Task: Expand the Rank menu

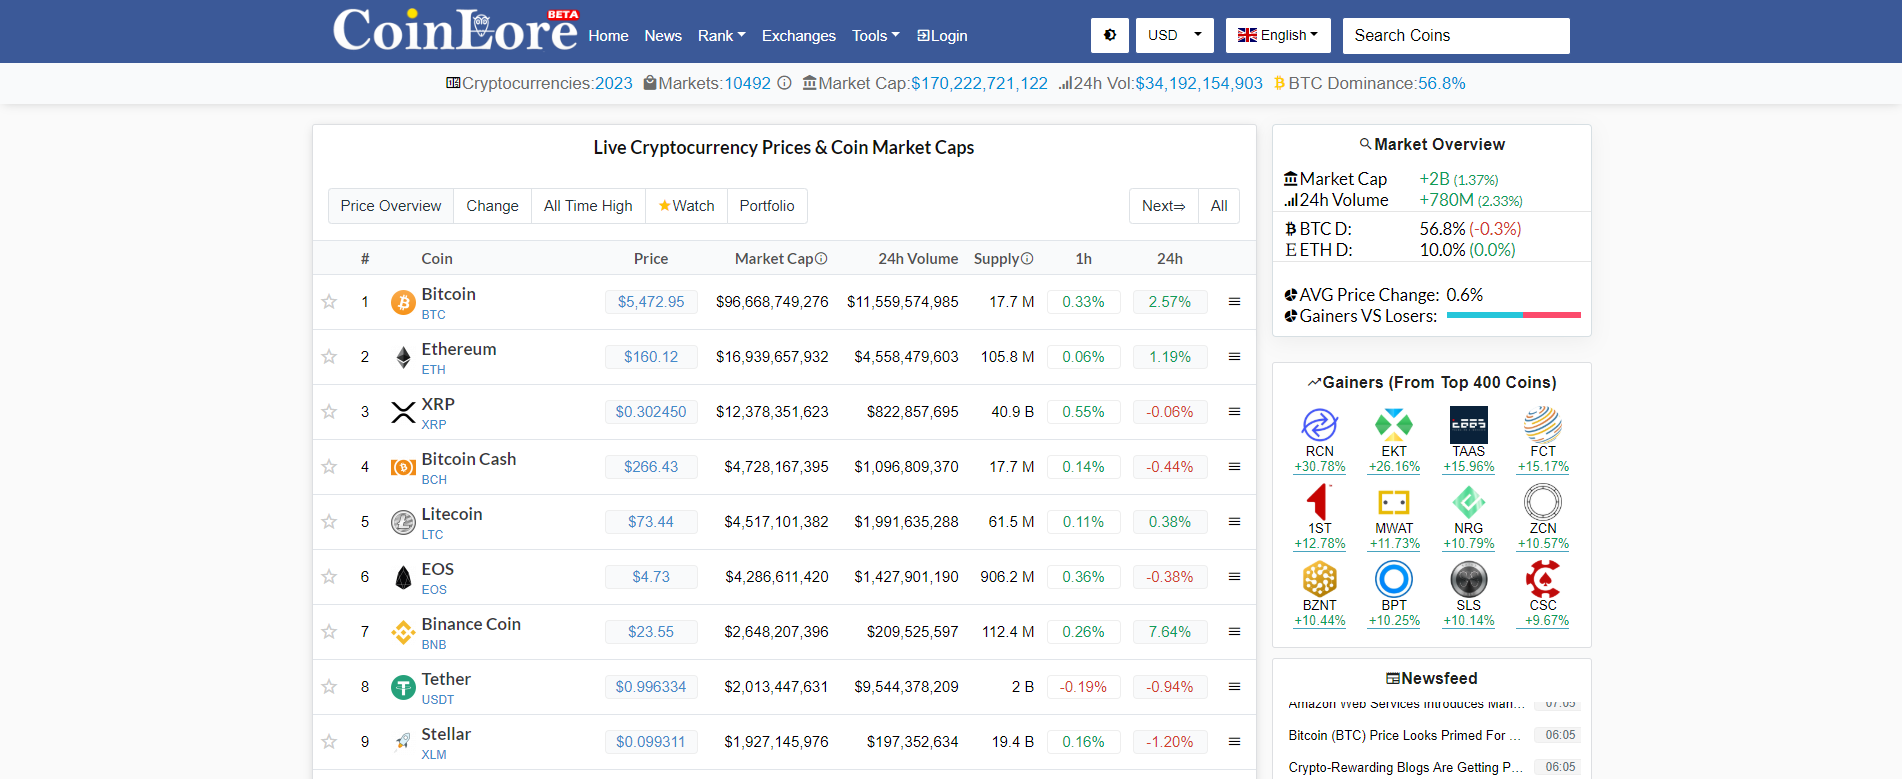Action: pos(721,36)
